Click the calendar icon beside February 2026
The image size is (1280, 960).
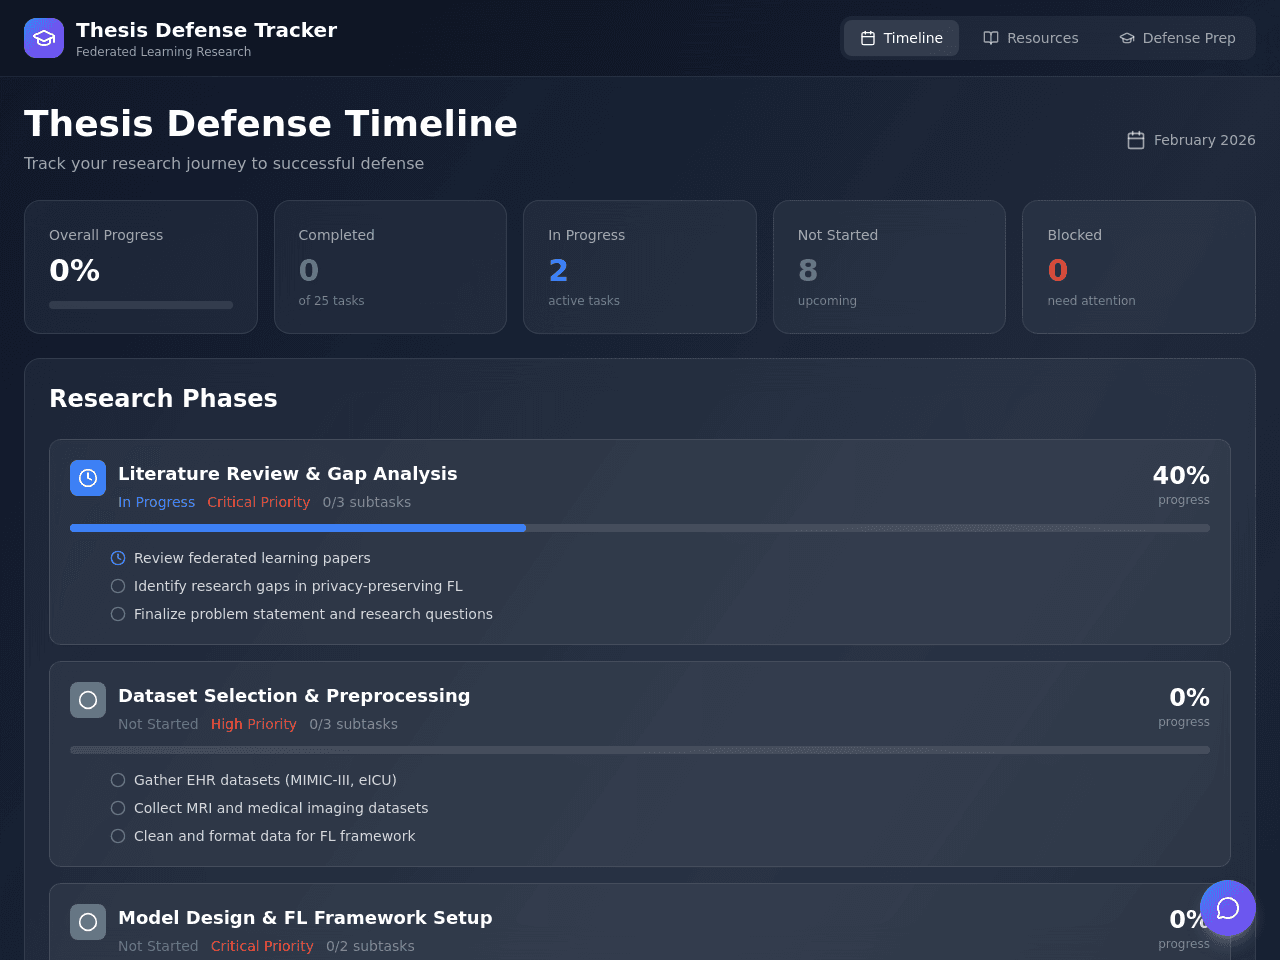tap(1136, 140)
